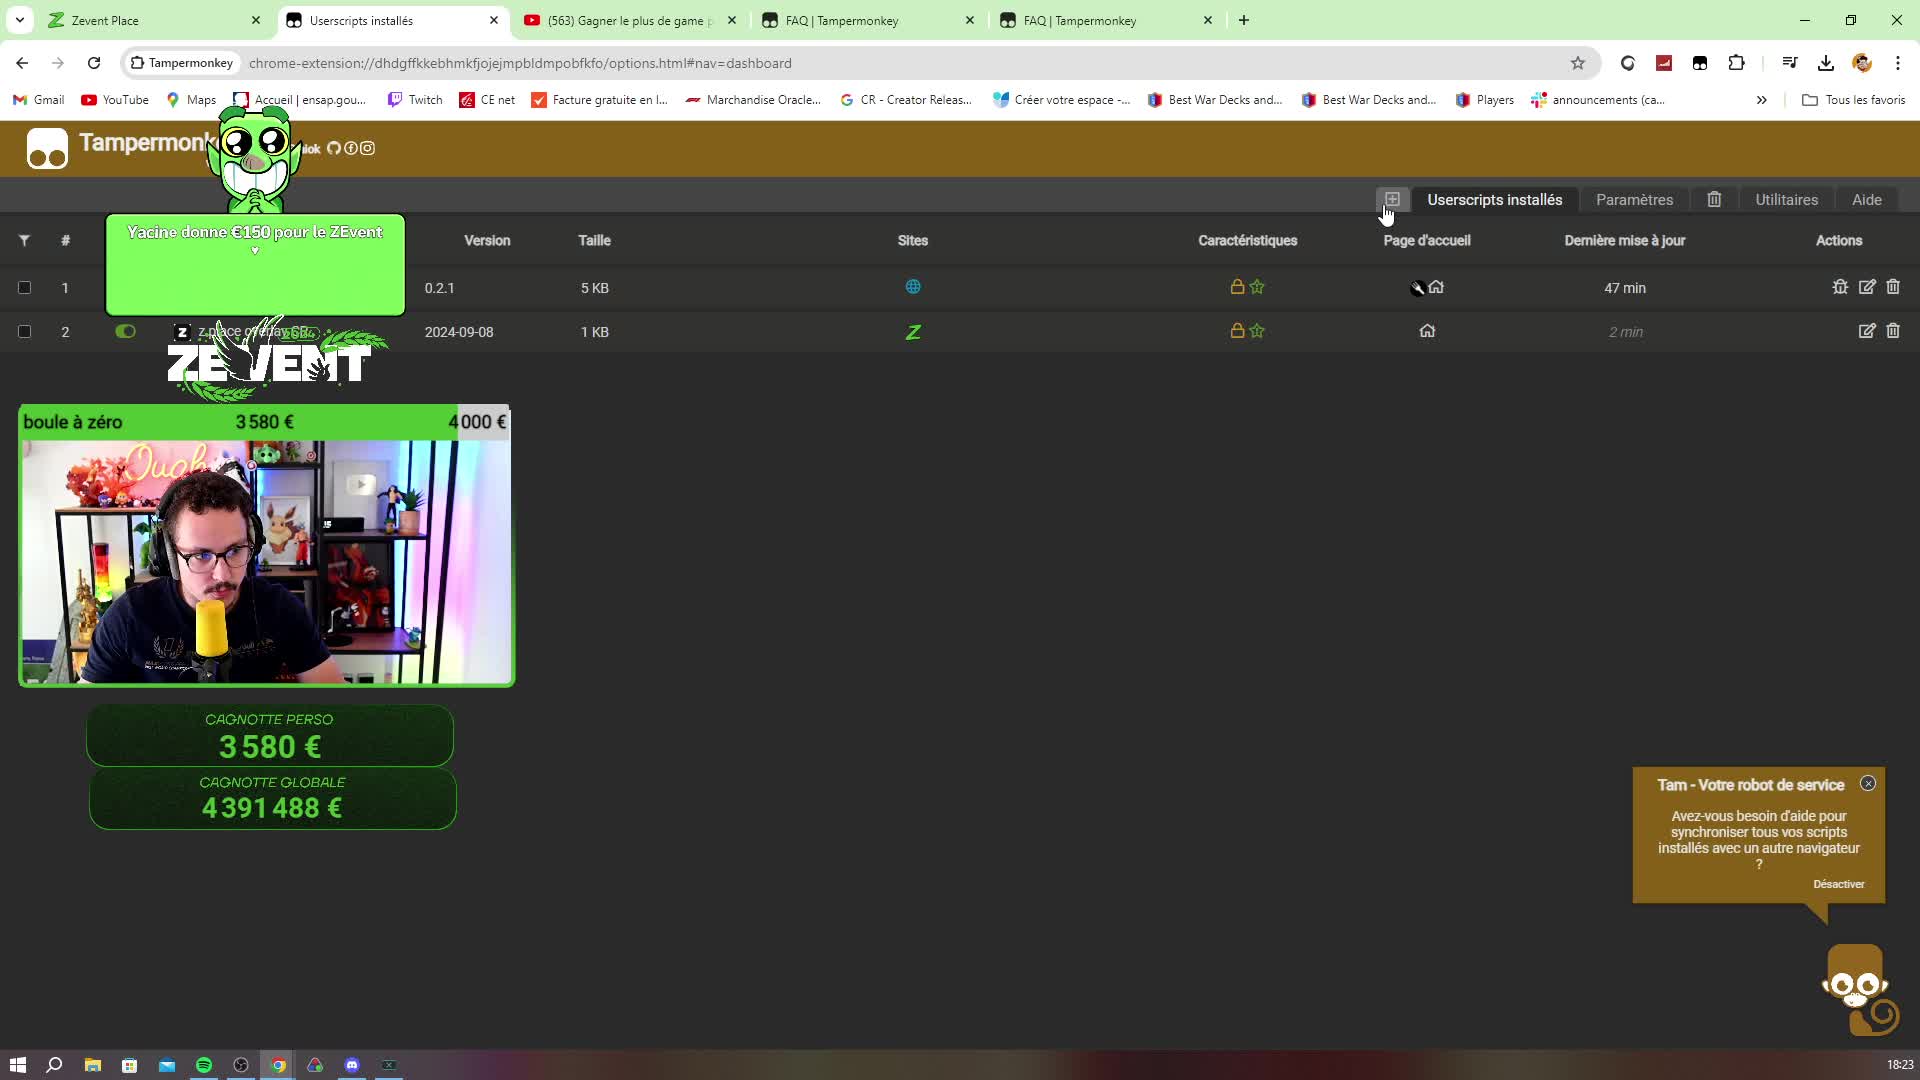Open the Tous les favoris folder
Image resolution: width=1920 pixels, height=1080 pixels.
coord(1853,100)
